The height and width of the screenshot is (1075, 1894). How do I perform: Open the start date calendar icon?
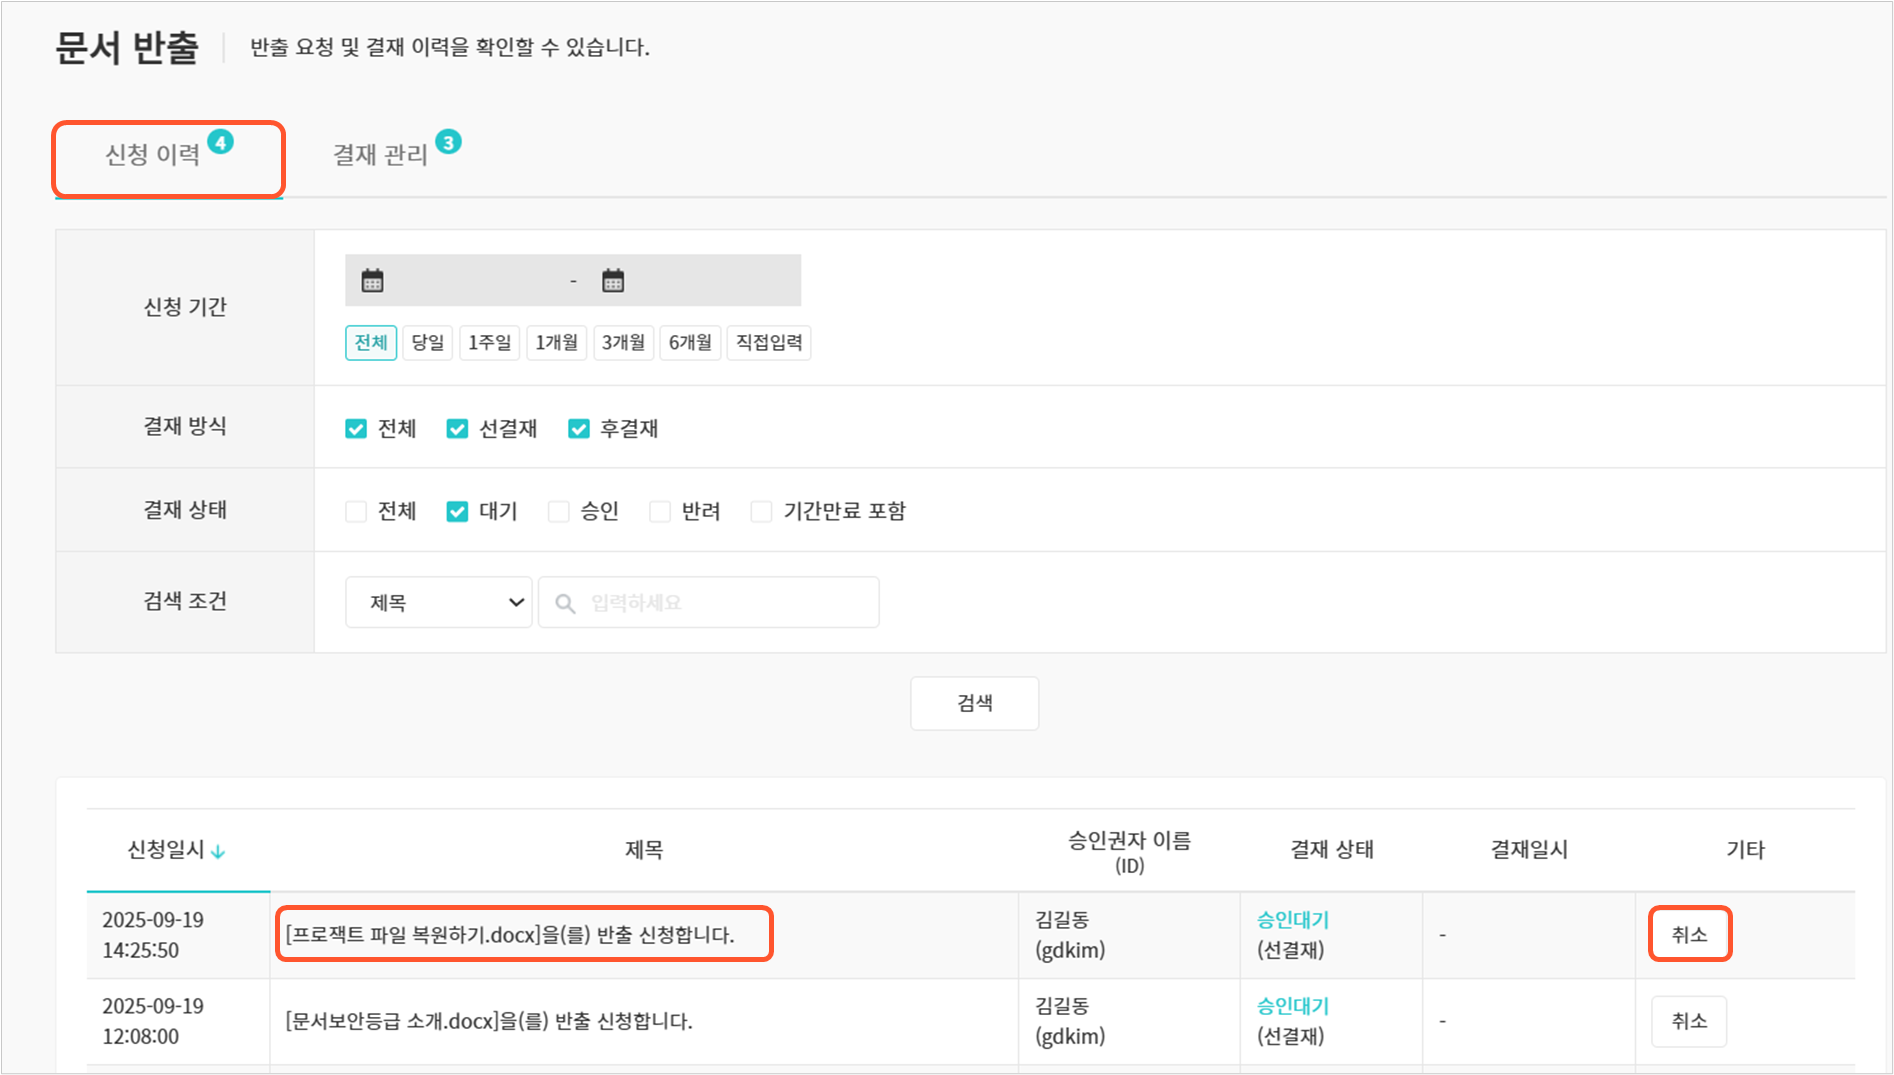[372, 281]
